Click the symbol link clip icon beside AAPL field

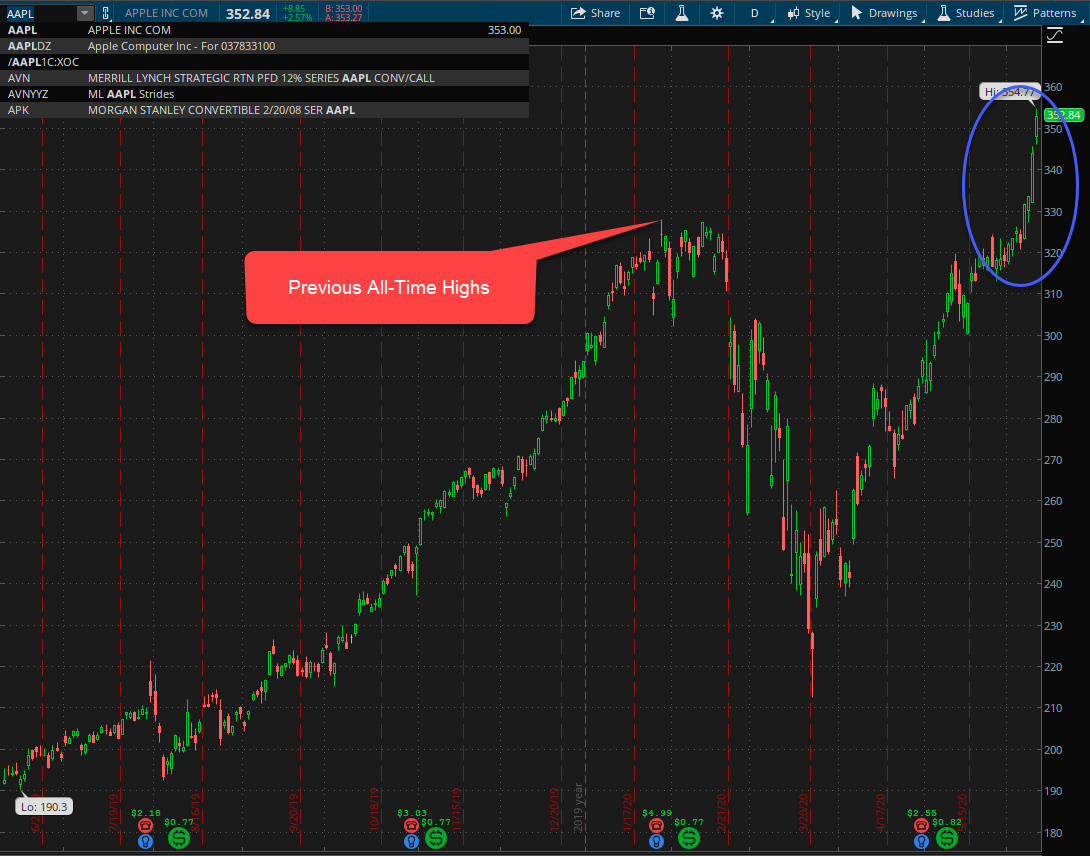pyautogui.click(x=106, y=13)
